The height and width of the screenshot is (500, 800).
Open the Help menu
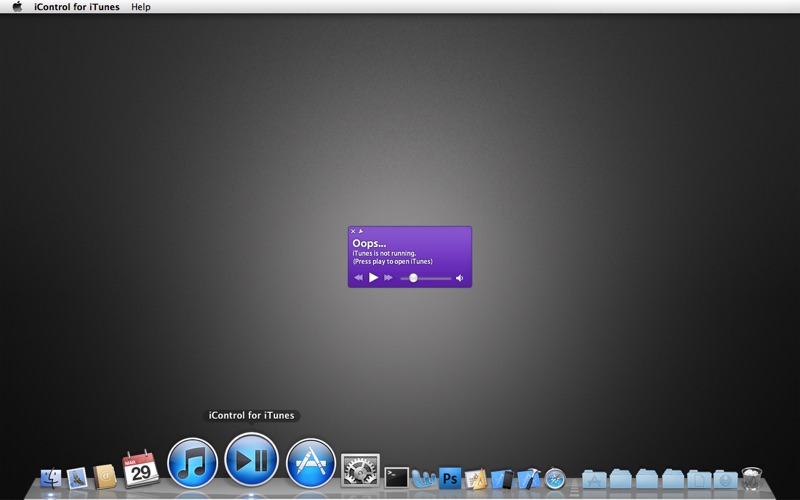(x=141, y=7)
